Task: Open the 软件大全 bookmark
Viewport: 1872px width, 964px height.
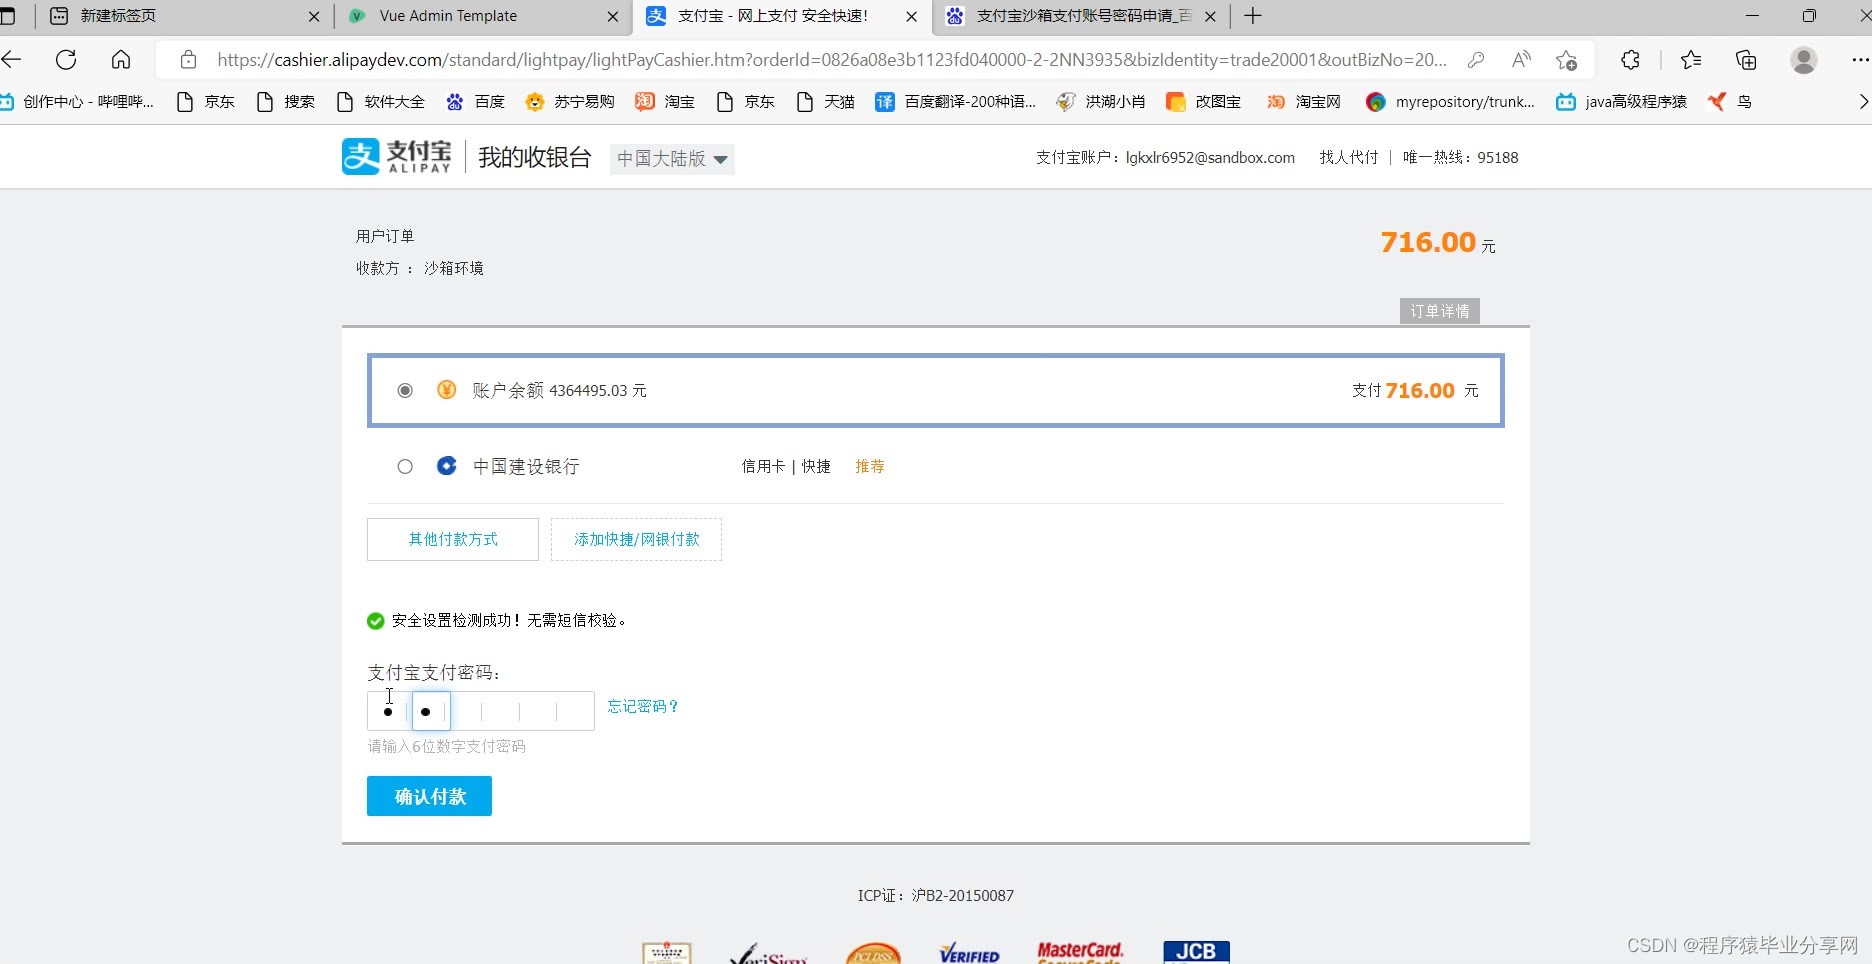Action: [380, 101]
